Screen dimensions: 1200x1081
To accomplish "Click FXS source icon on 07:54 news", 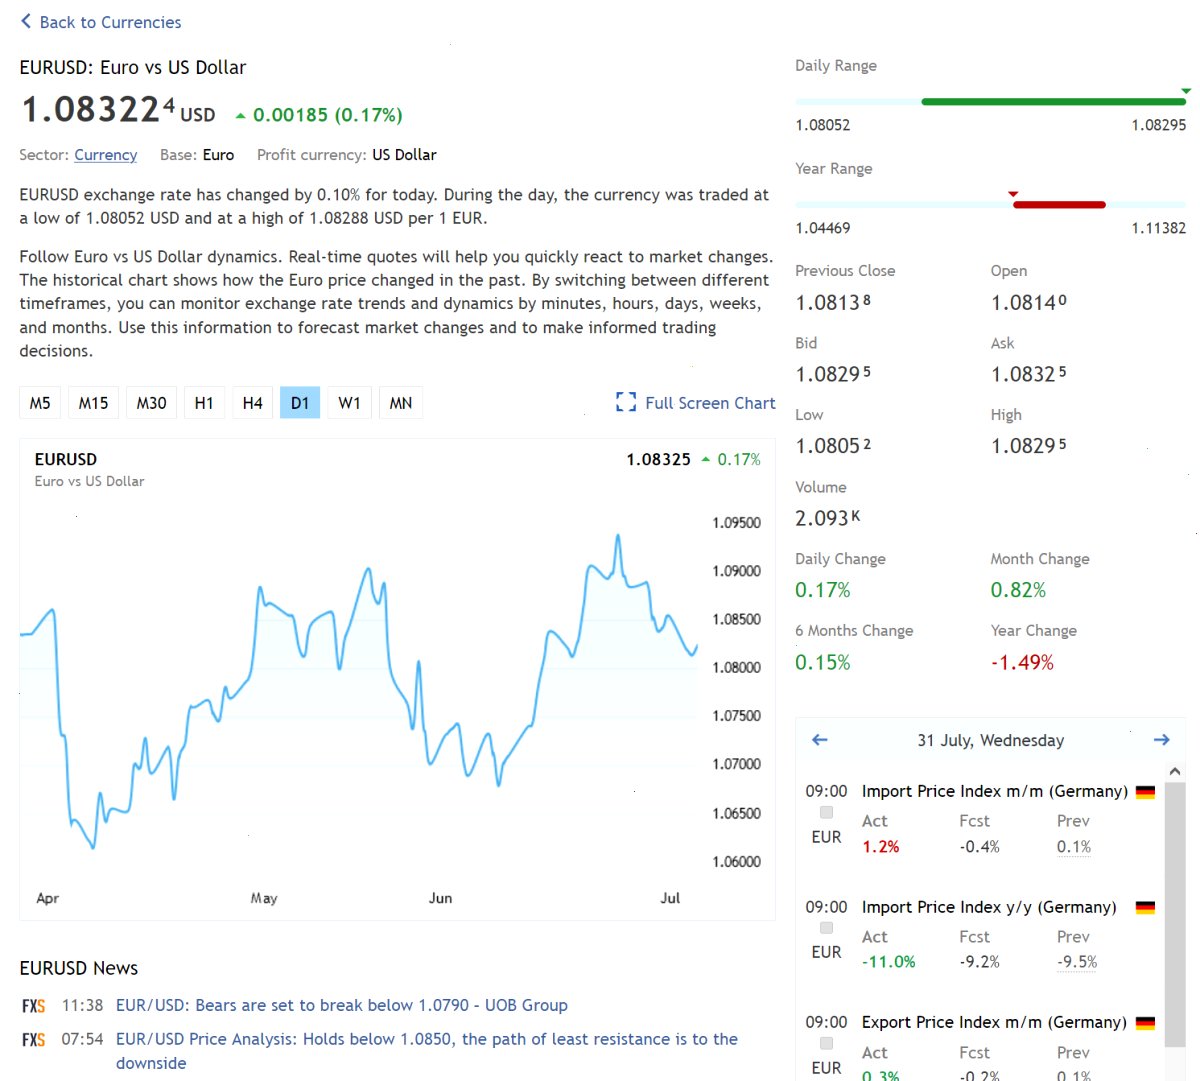I will [34, 1040].
